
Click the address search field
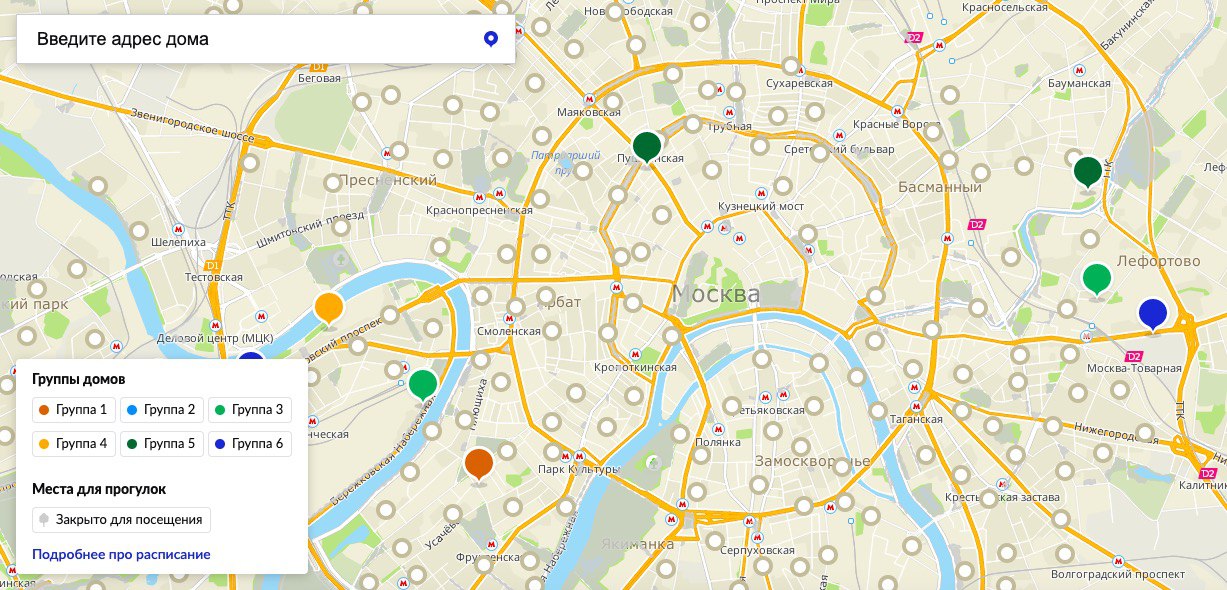pos(266,40)
